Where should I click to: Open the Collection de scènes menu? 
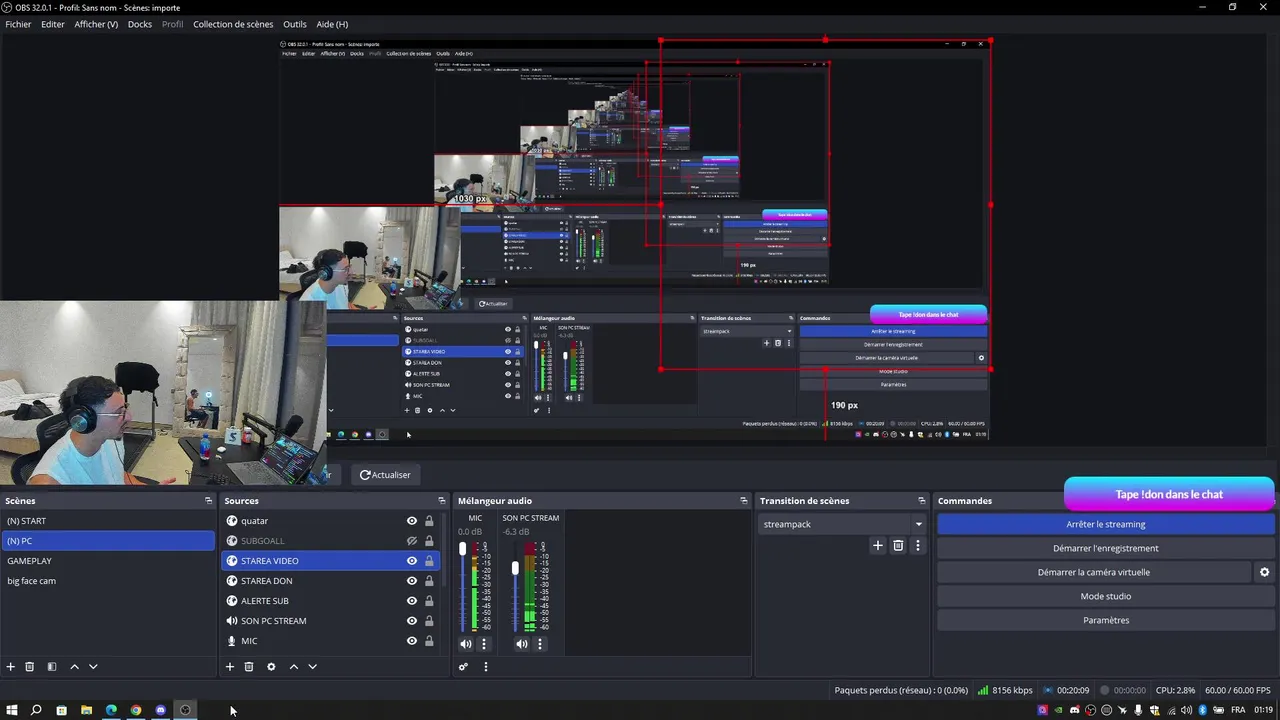[233, 24]
